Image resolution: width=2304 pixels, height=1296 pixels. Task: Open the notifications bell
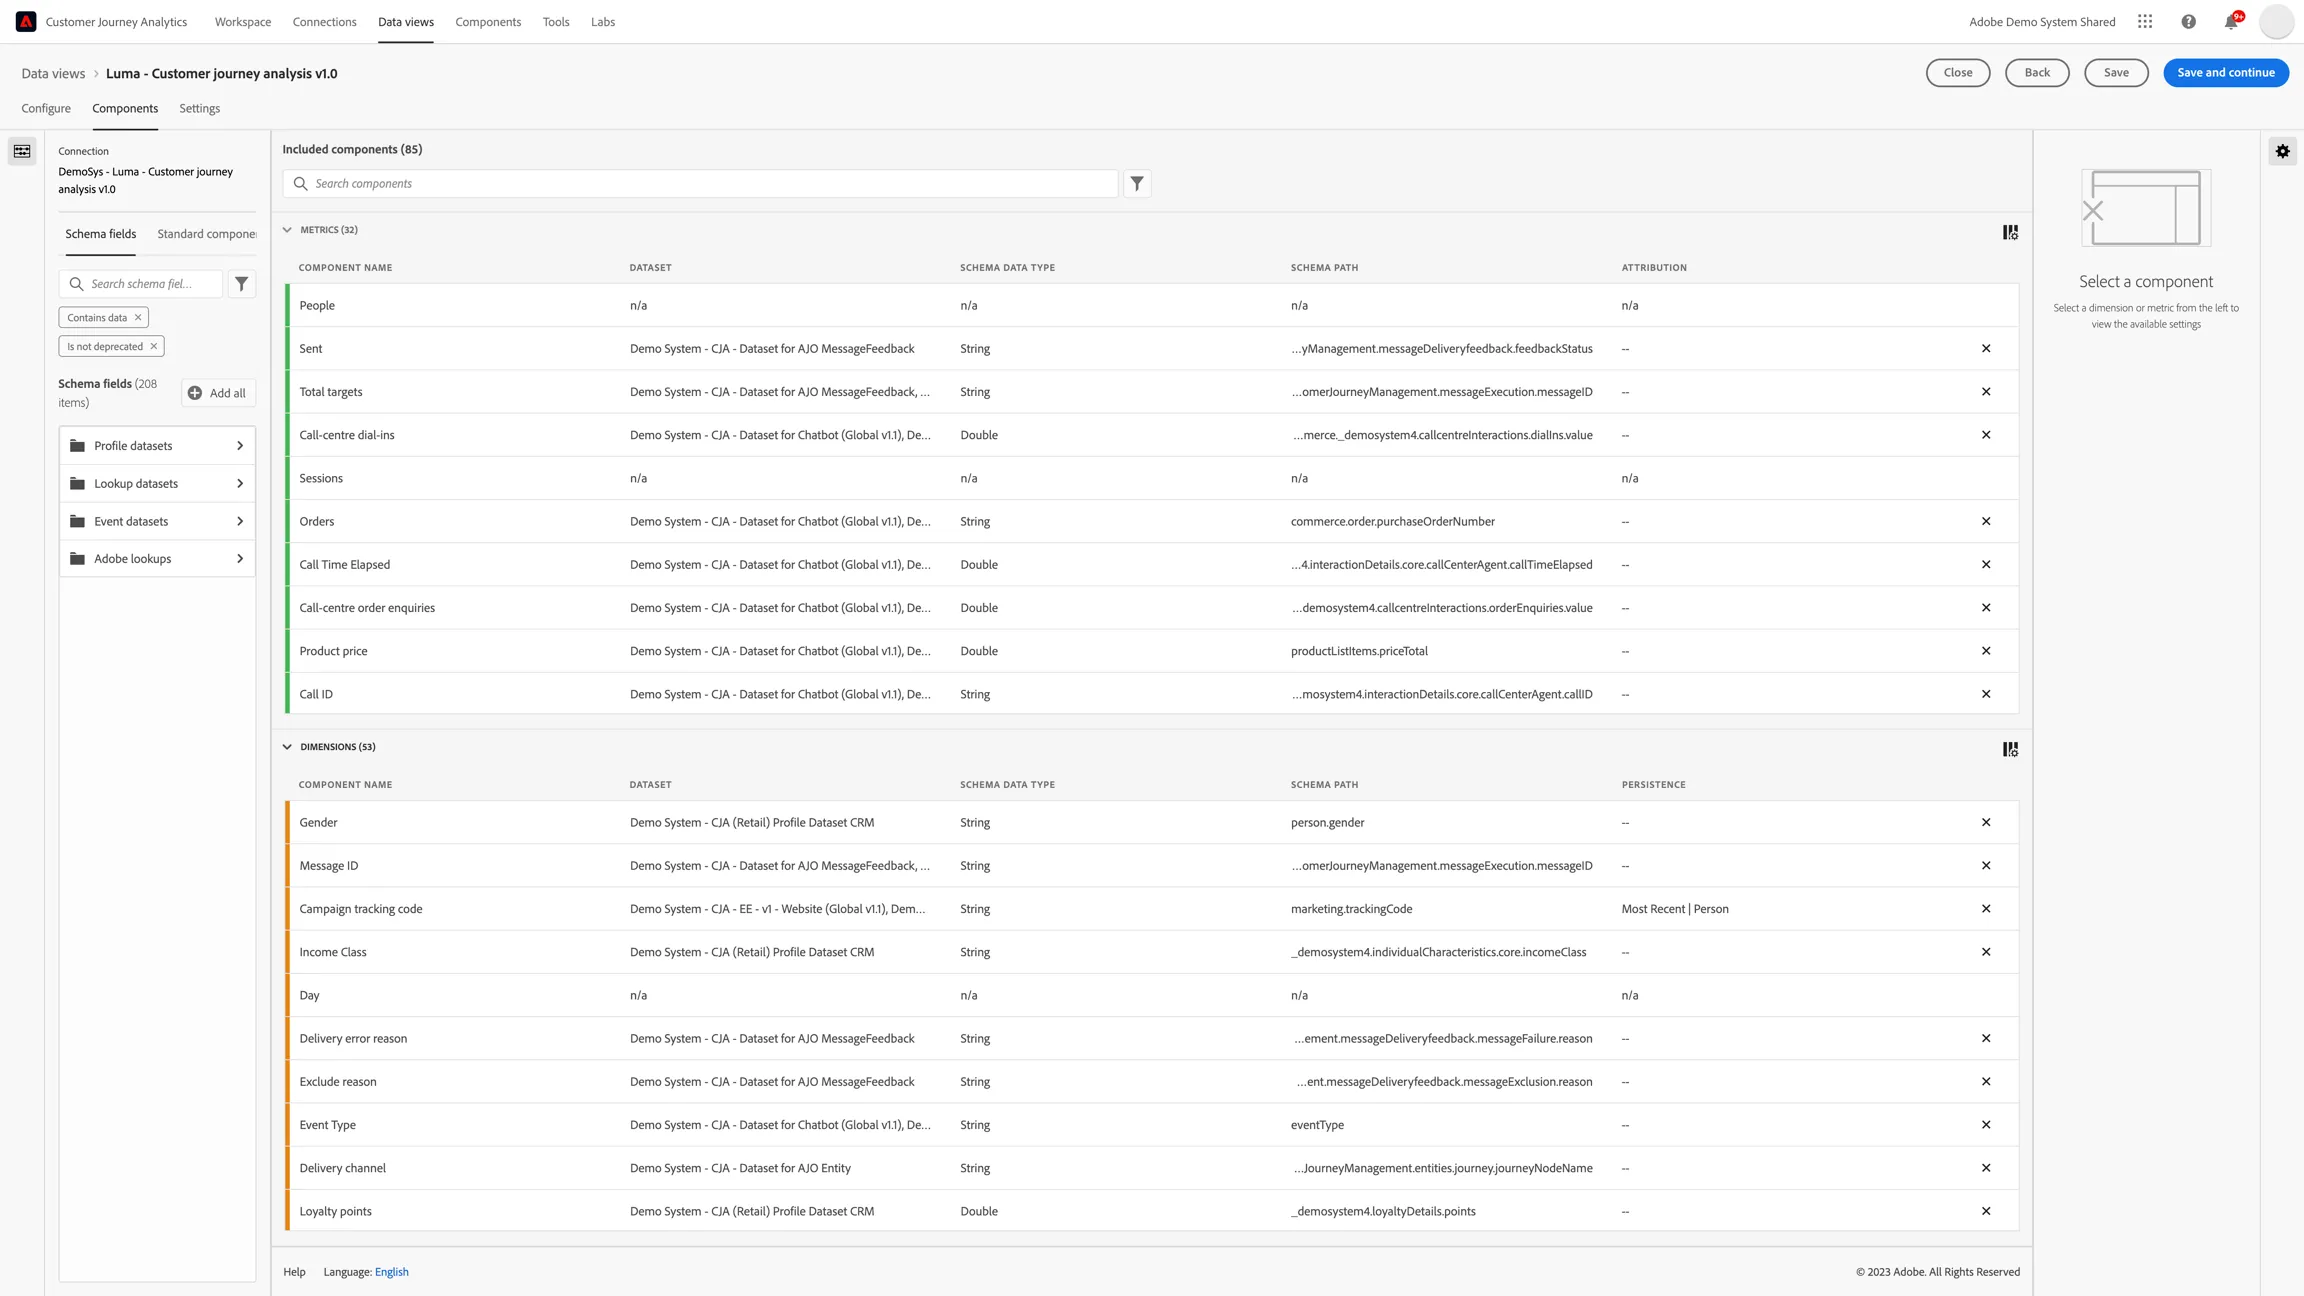[2232, 21]
